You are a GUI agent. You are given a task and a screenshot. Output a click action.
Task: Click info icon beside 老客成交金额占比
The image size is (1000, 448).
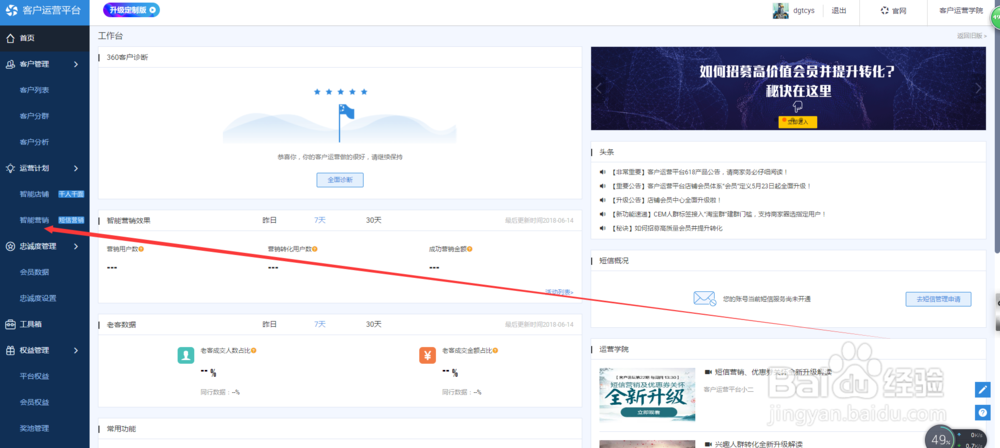click(x=495, y=350)
